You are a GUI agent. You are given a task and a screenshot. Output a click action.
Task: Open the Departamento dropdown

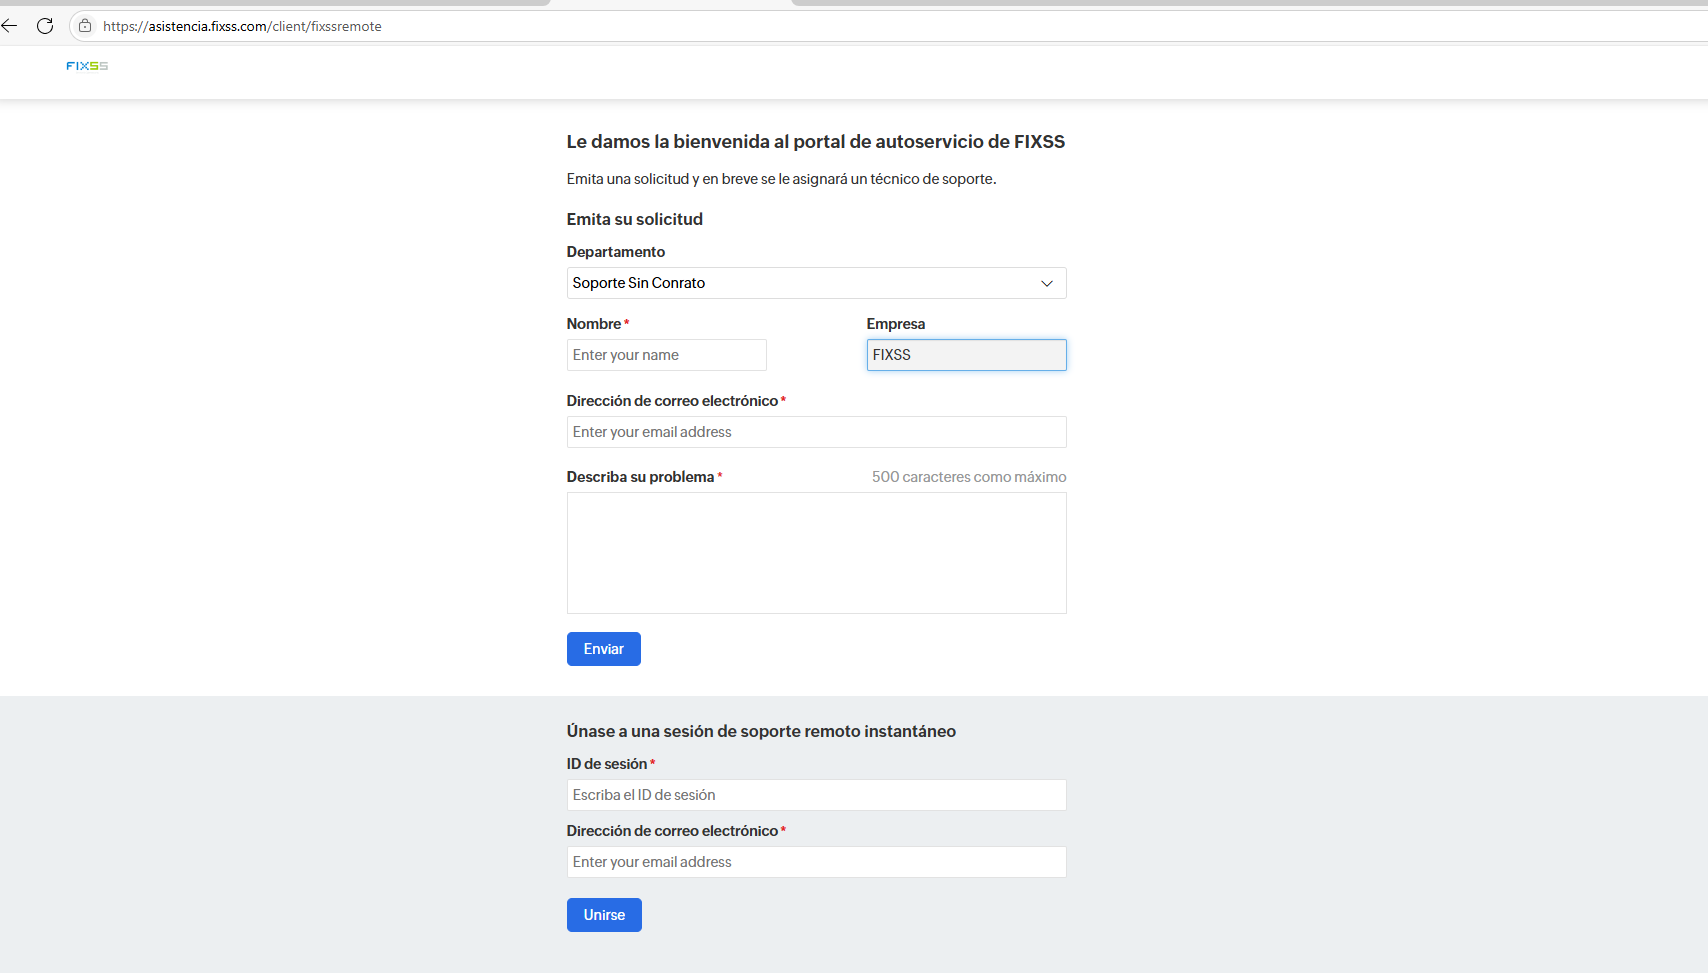(816, 283)
